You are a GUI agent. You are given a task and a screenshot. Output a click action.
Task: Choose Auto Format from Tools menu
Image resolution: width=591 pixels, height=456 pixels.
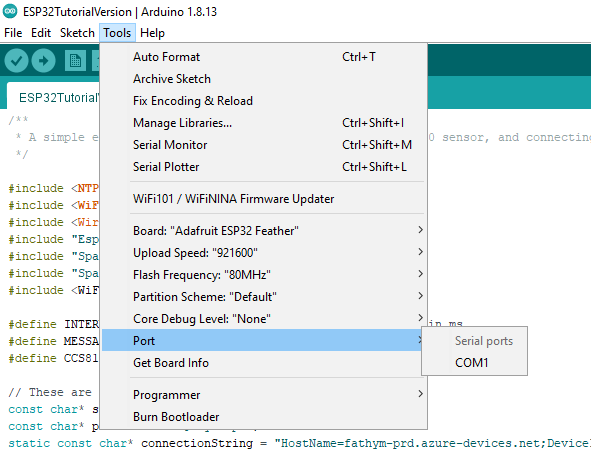264,57
